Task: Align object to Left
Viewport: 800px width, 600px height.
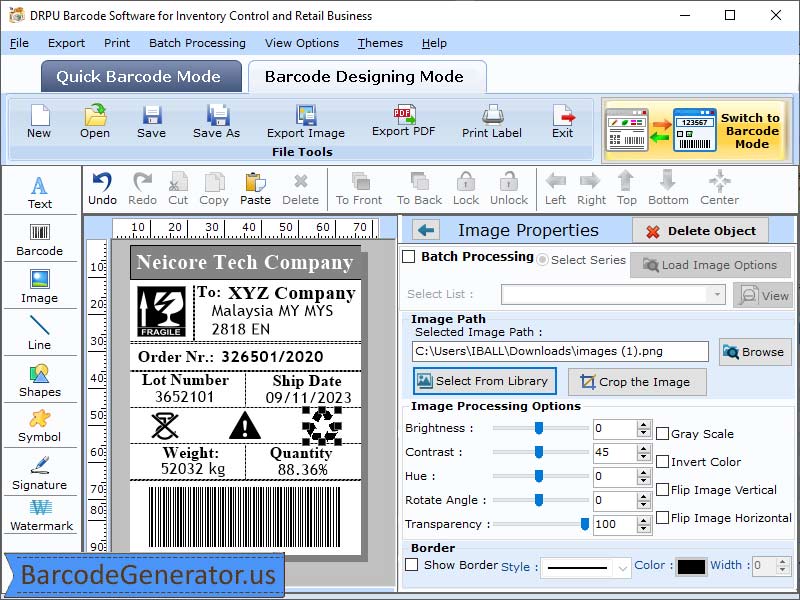Action: pyautogui.click(x=556, y=189)
